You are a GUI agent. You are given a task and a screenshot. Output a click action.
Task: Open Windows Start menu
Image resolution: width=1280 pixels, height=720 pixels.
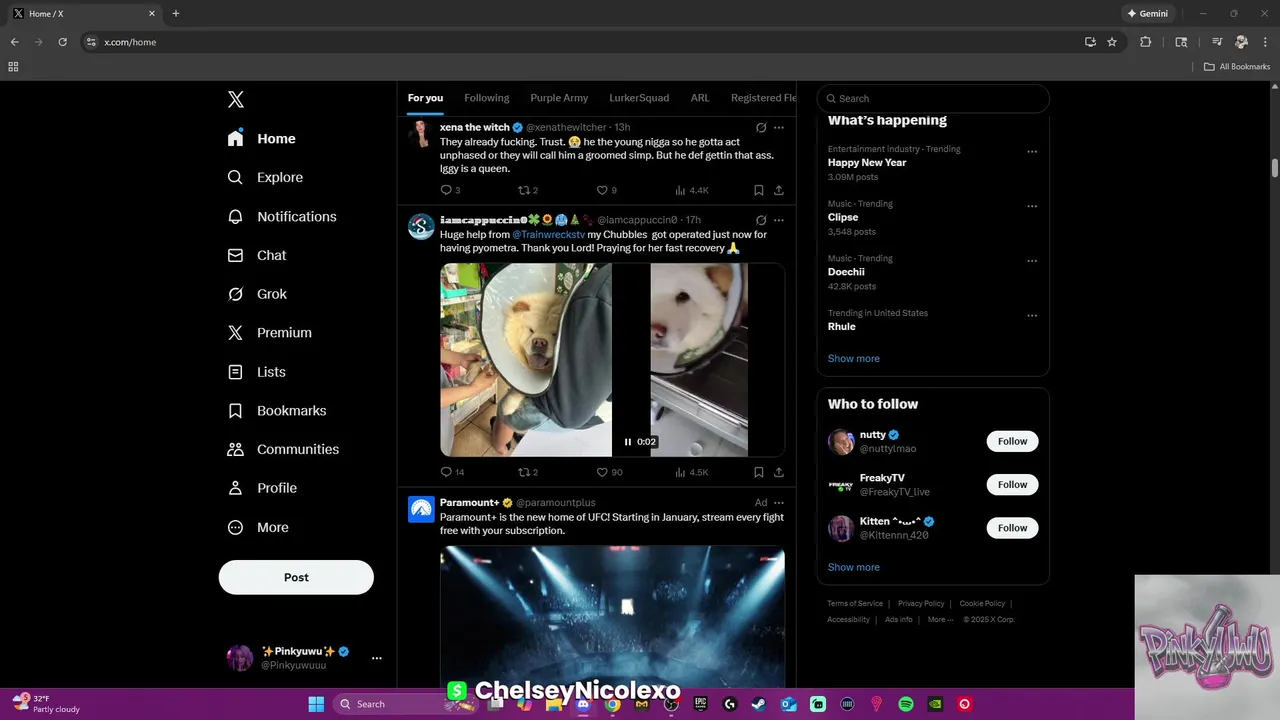tap(316, 704)
